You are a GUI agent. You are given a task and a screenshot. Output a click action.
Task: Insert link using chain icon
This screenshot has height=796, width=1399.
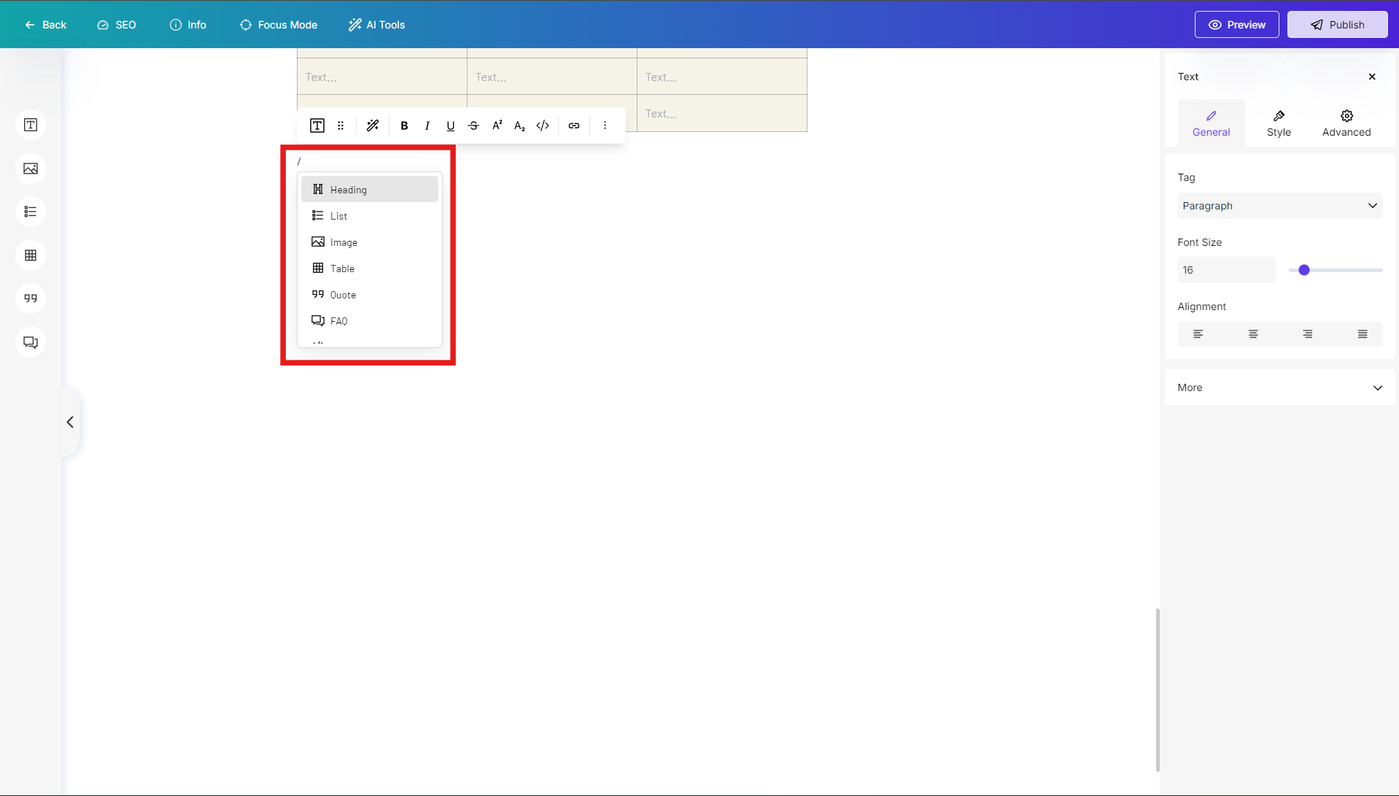pyautogui.click(x=574, y=126)
